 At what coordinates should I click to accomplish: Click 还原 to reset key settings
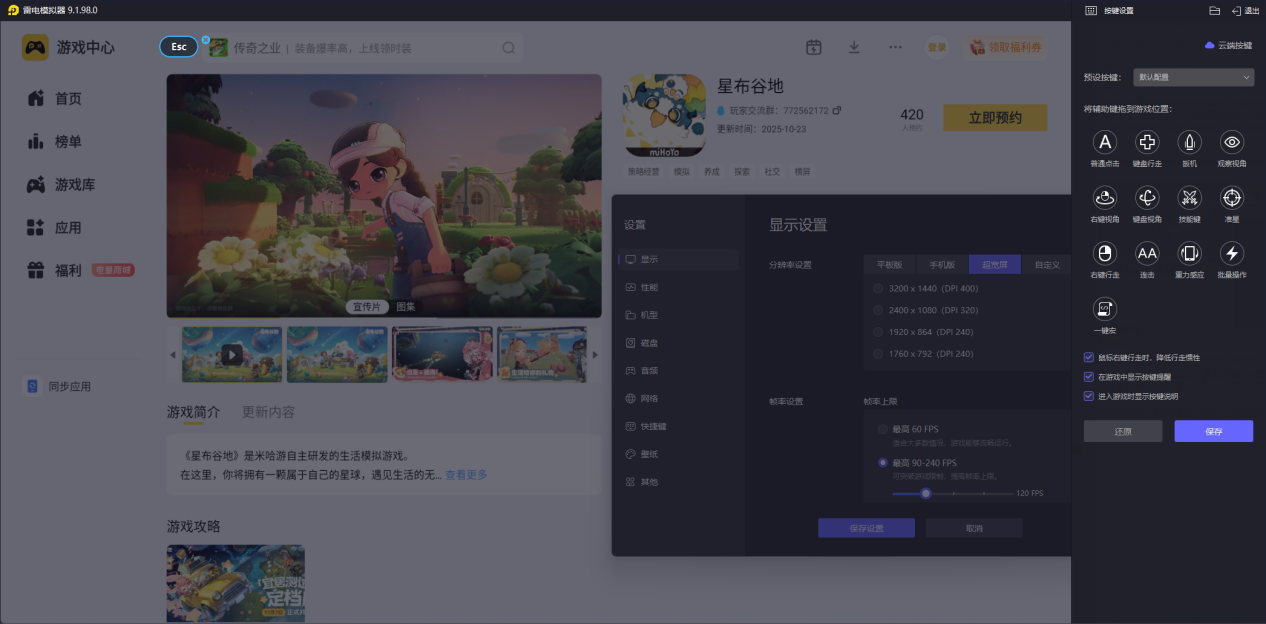[x=1123, y=431]
